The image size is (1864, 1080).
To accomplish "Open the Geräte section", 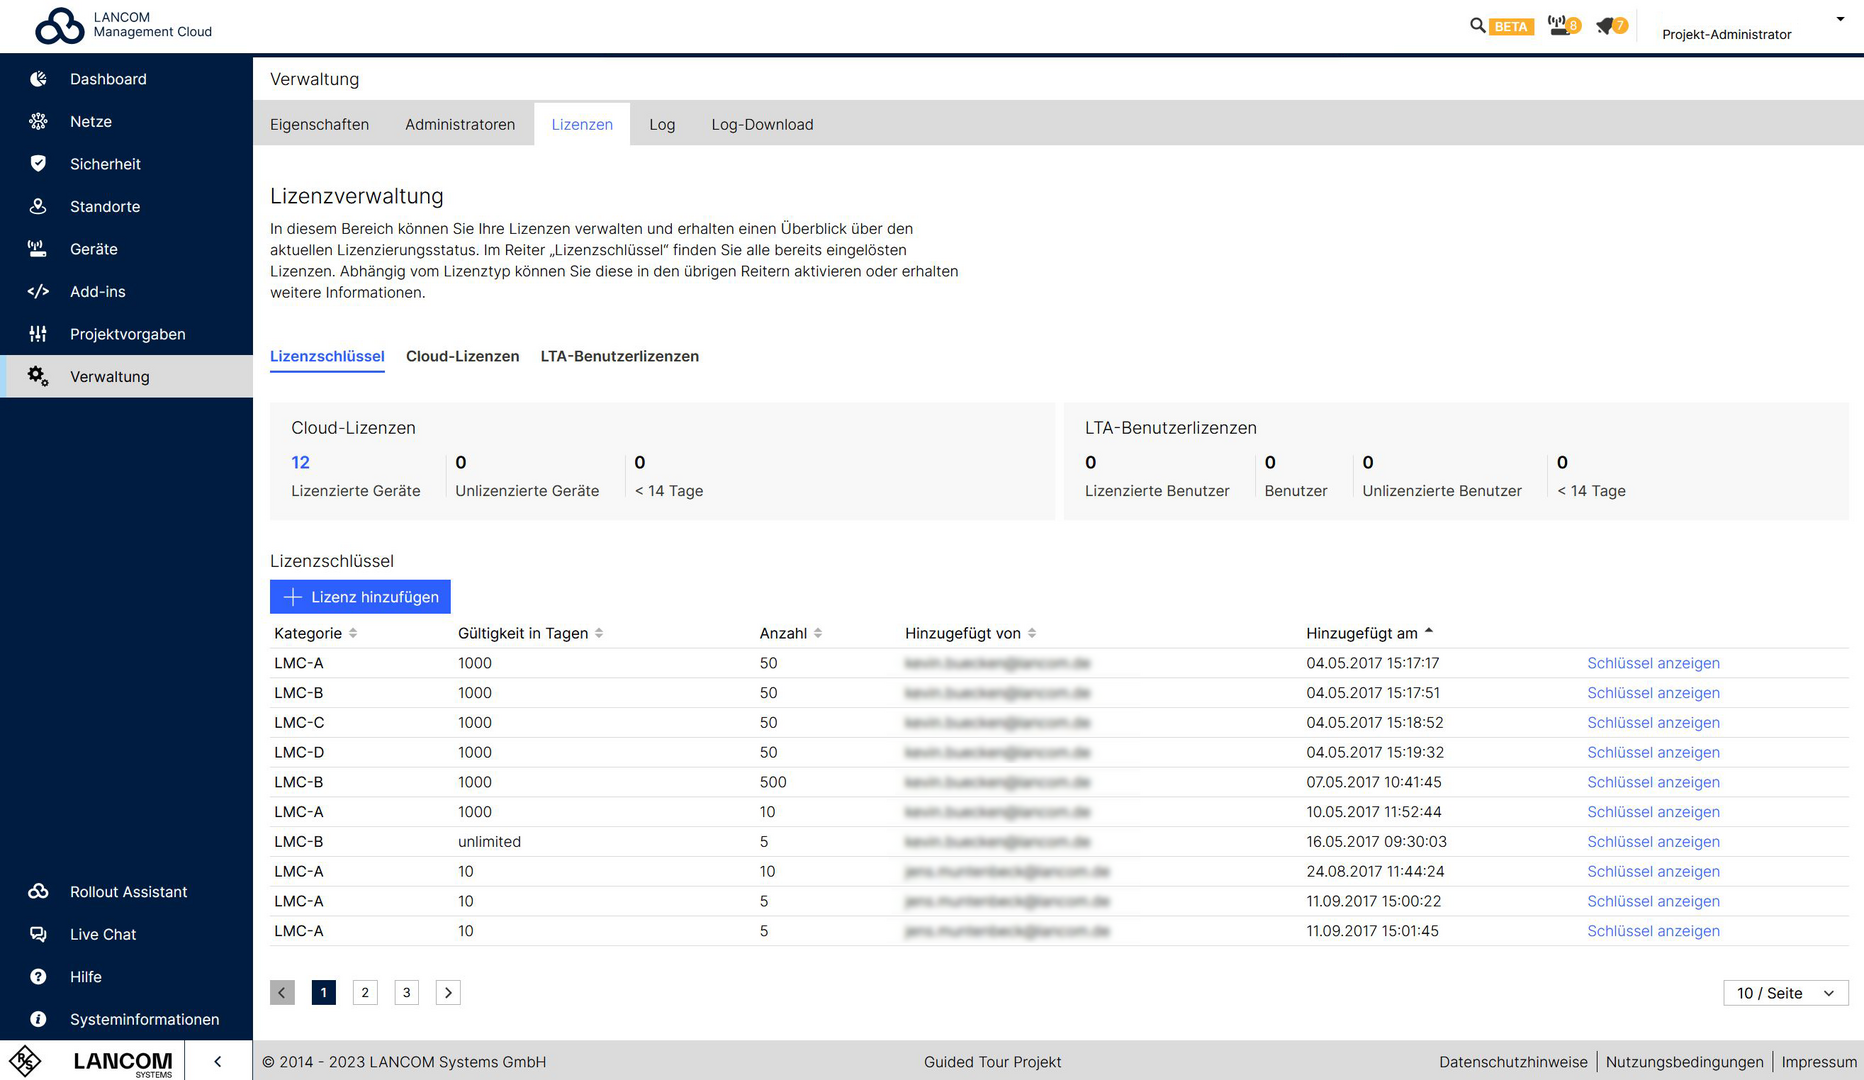I will coord(93,249).
